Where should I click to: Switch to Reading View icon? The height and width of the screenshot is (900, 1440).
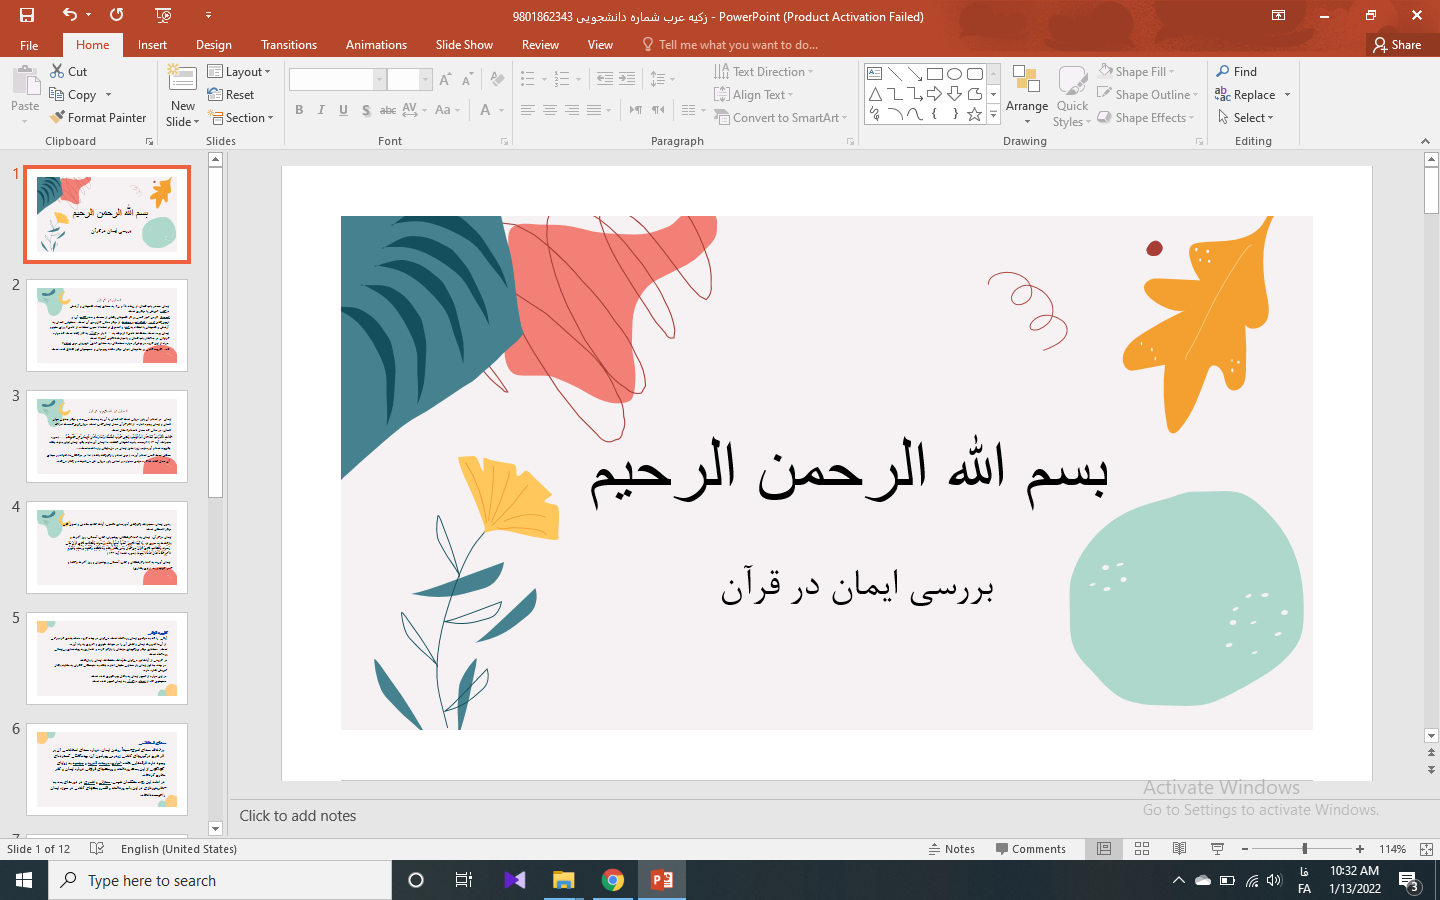pyautogui.click(x=1180, y=849)
